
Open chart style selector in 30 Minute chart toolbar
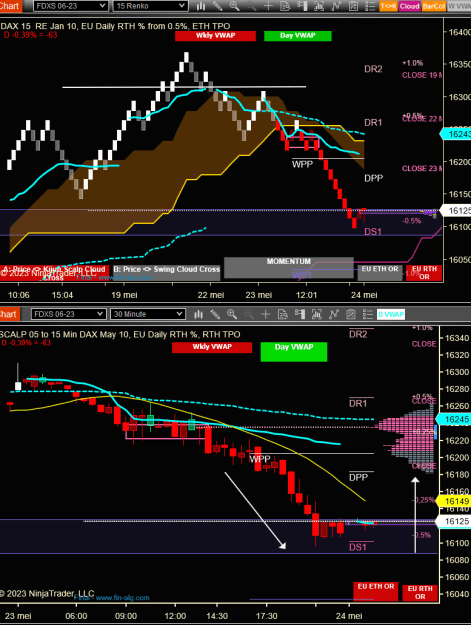click(x=198, y=314)
